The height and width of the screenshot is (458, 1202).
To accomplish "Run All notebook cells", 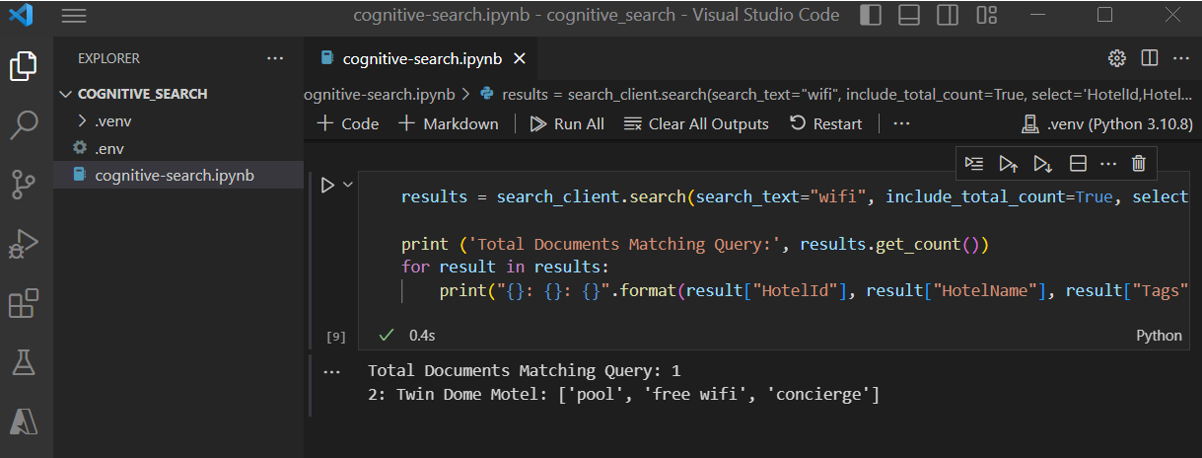I will tap(567, 124).
